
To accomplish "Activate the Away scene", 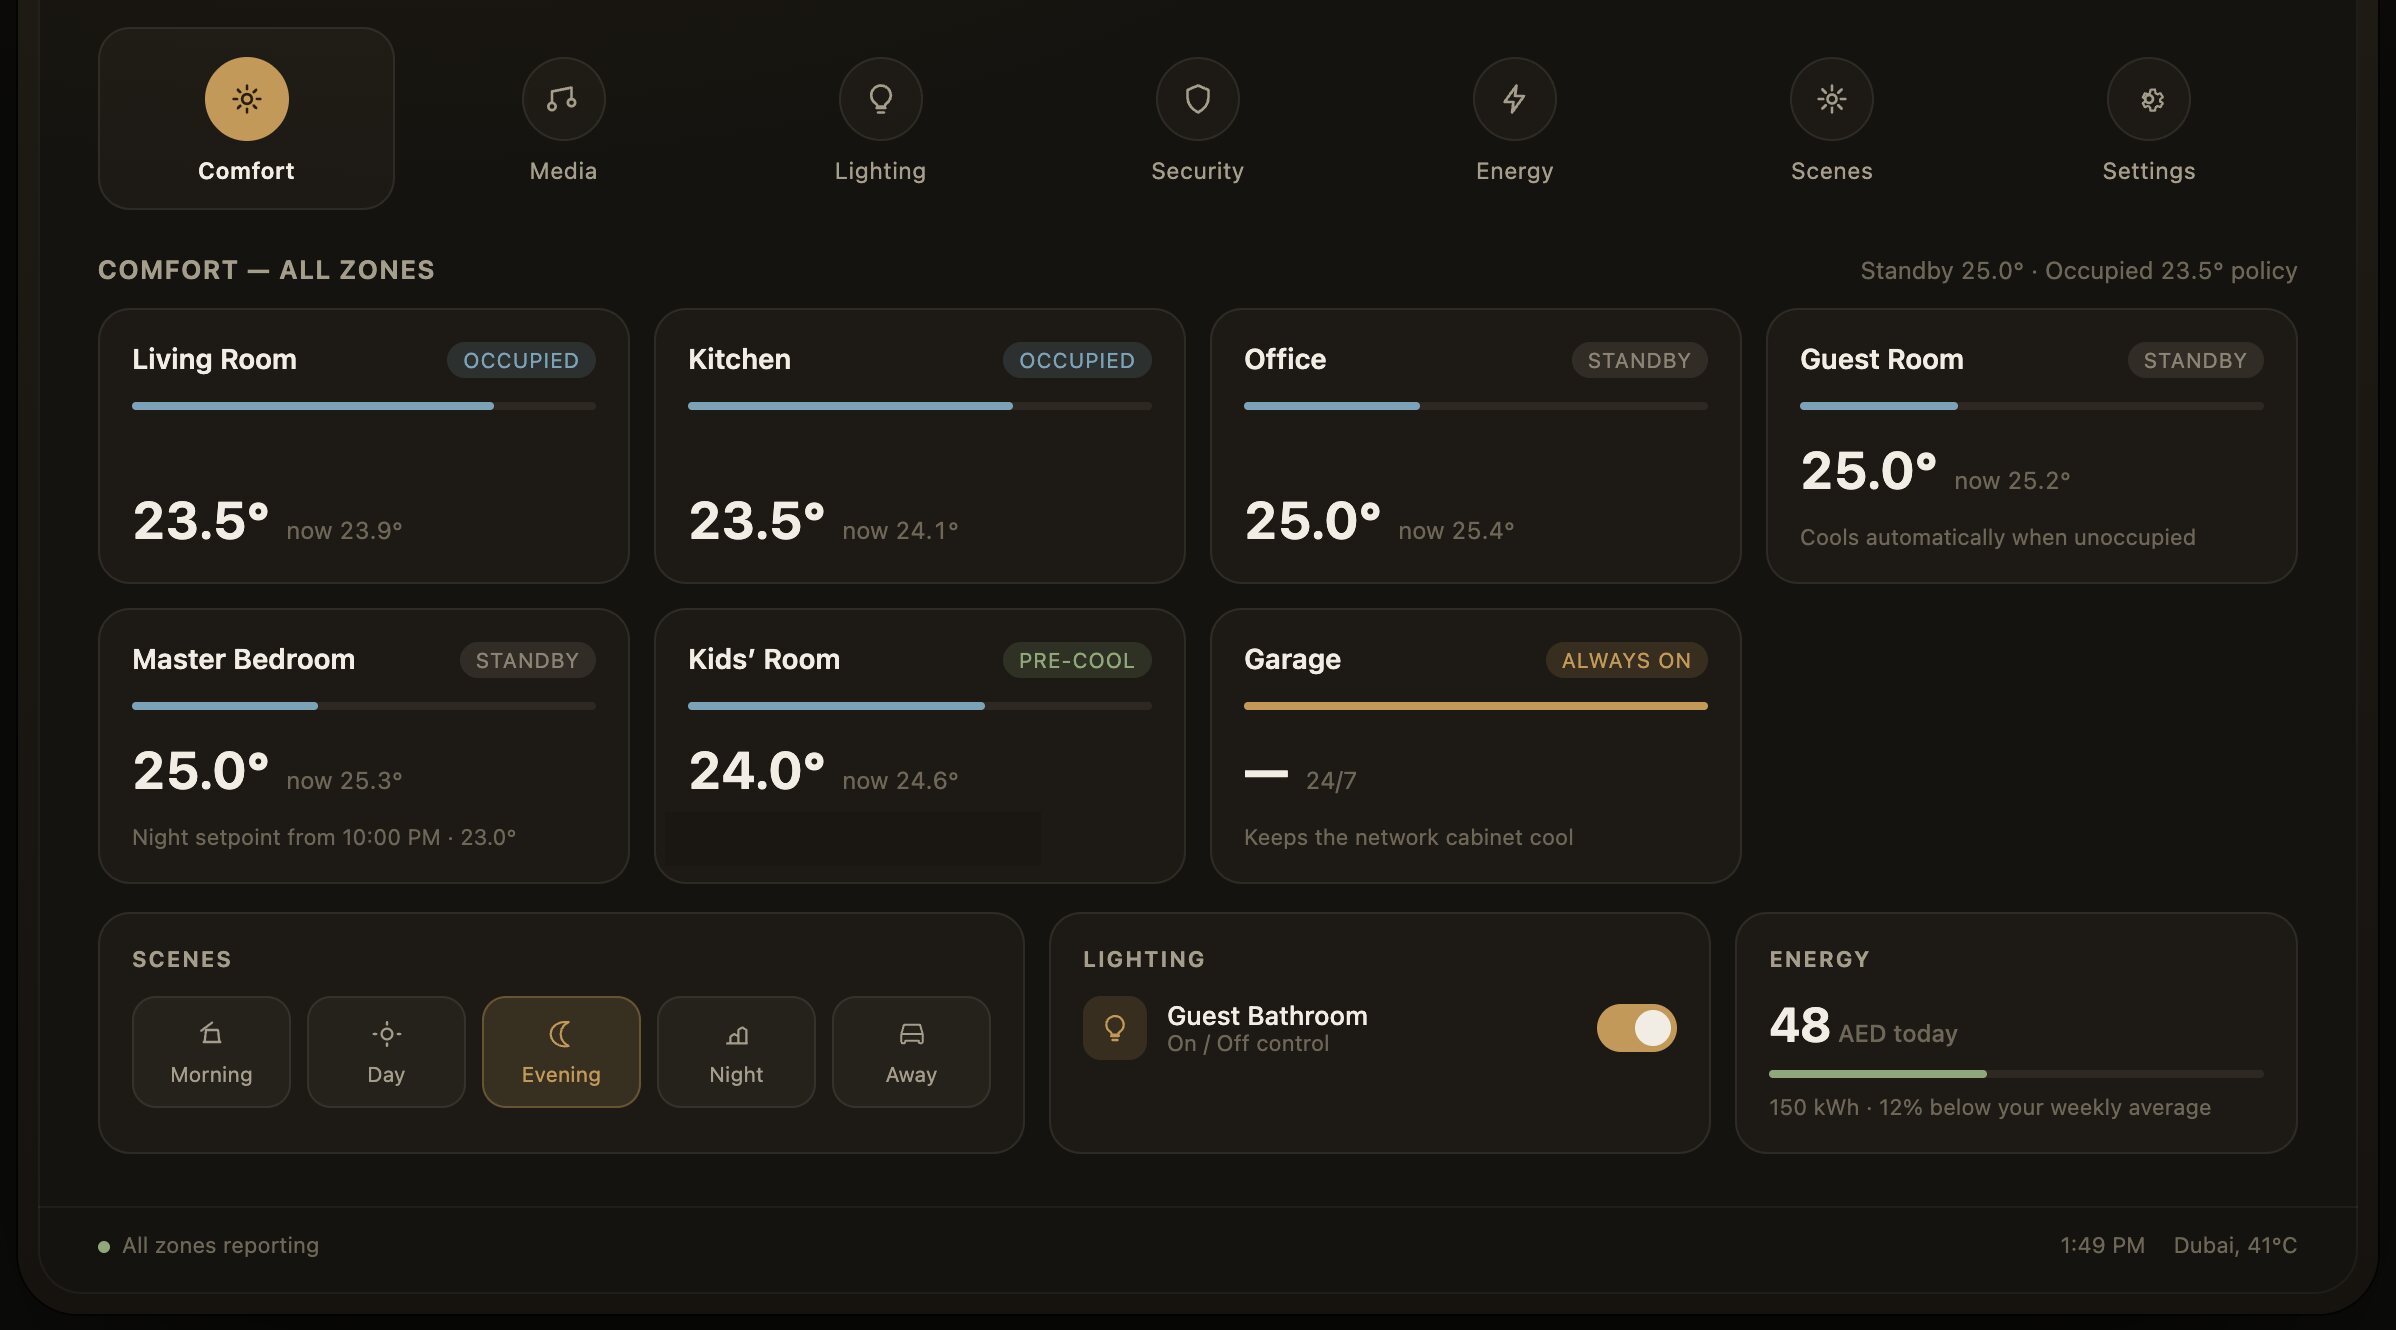I will click(911, 1052).
